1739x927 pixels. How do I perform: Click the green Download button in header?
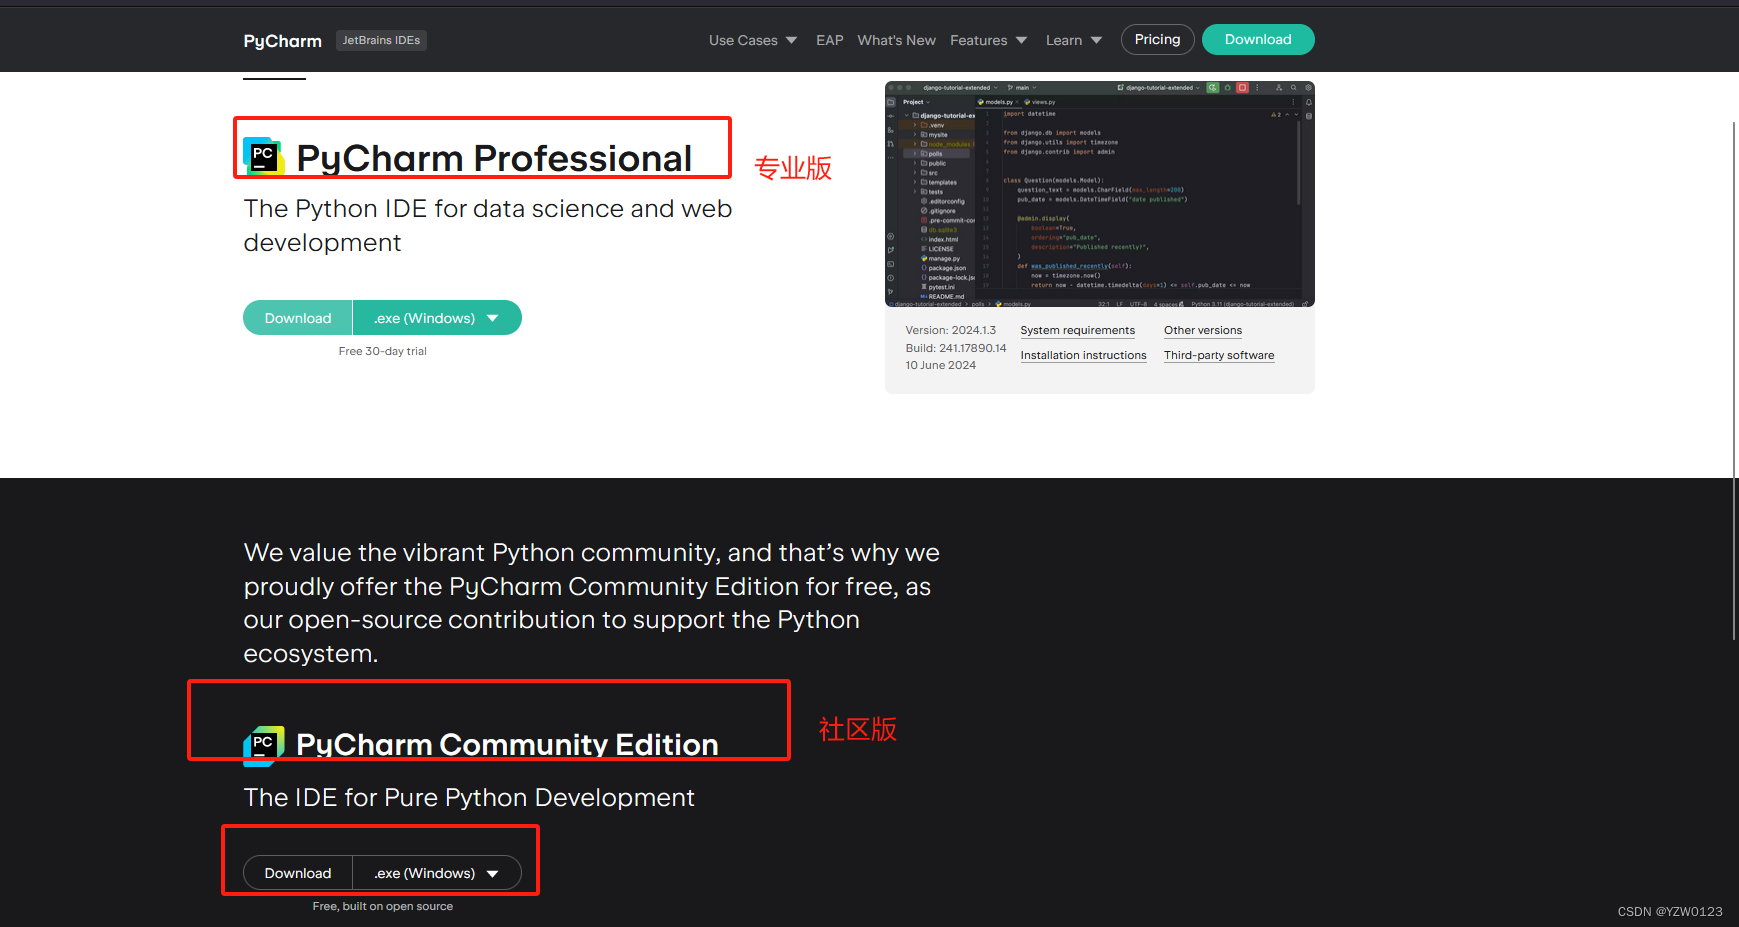(1258, 39)
